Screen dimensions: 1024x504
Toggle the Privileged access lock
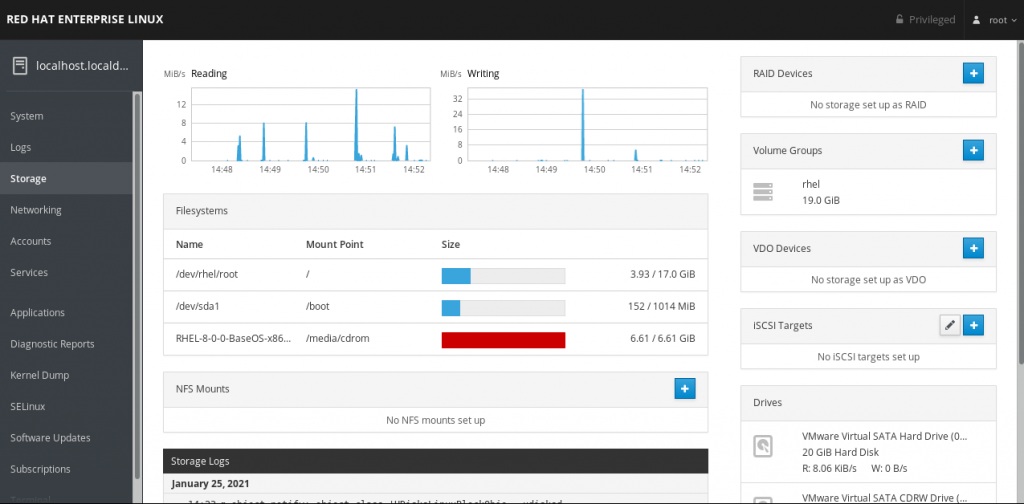pyautogui.click(x=925, y=20)
